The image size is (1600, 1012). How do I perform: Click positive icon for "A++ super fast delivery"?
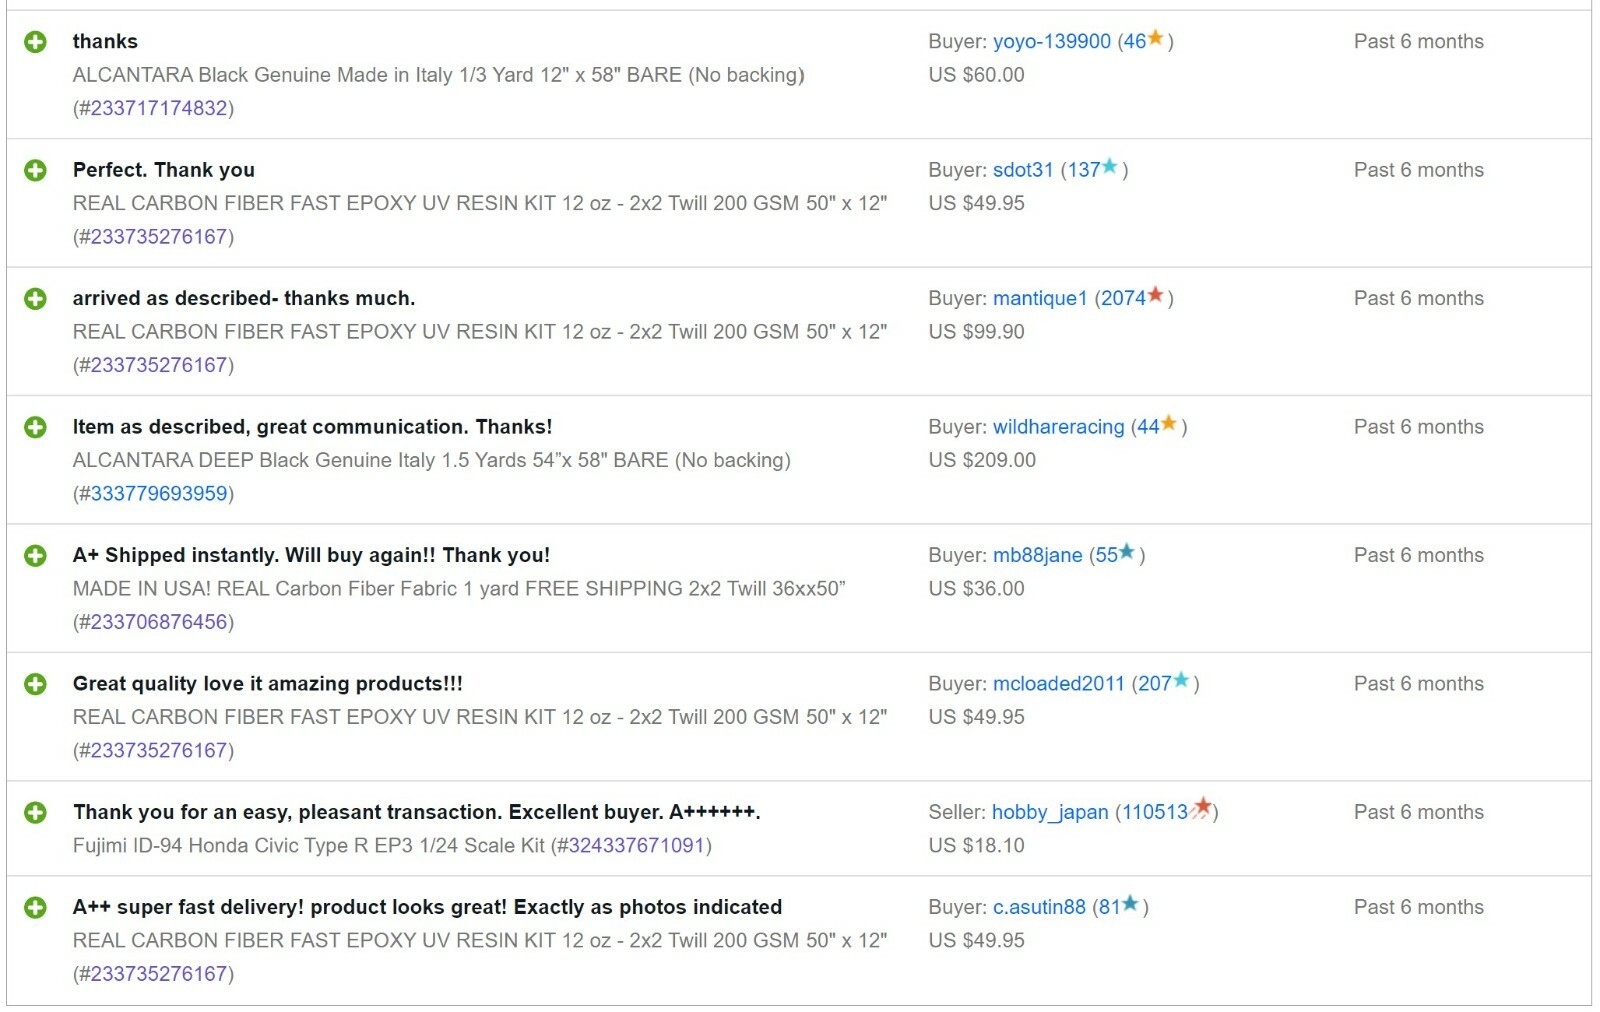click(35, 908)
